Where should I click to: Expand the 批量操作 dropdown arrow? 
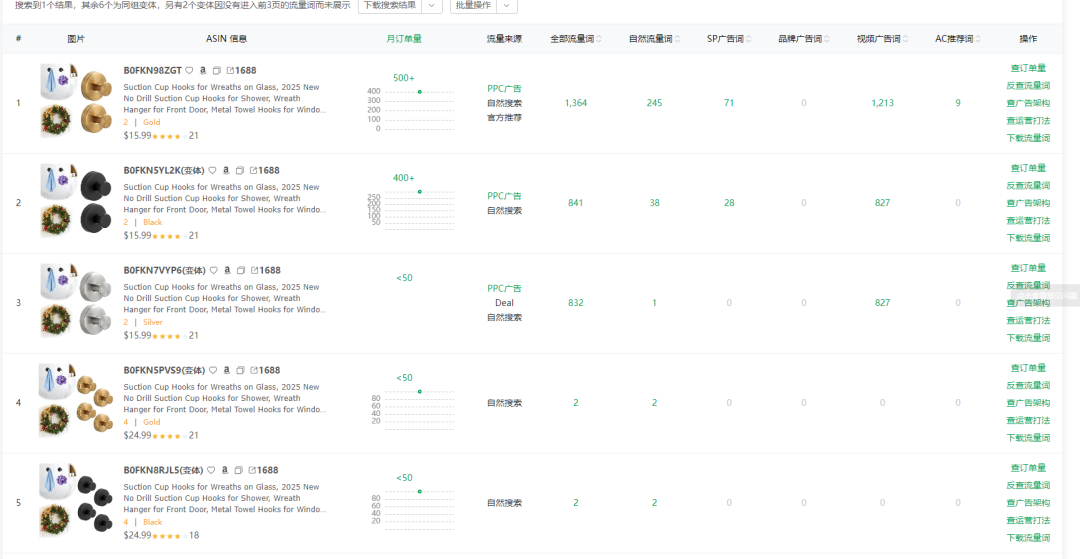[x=506, y=5]
